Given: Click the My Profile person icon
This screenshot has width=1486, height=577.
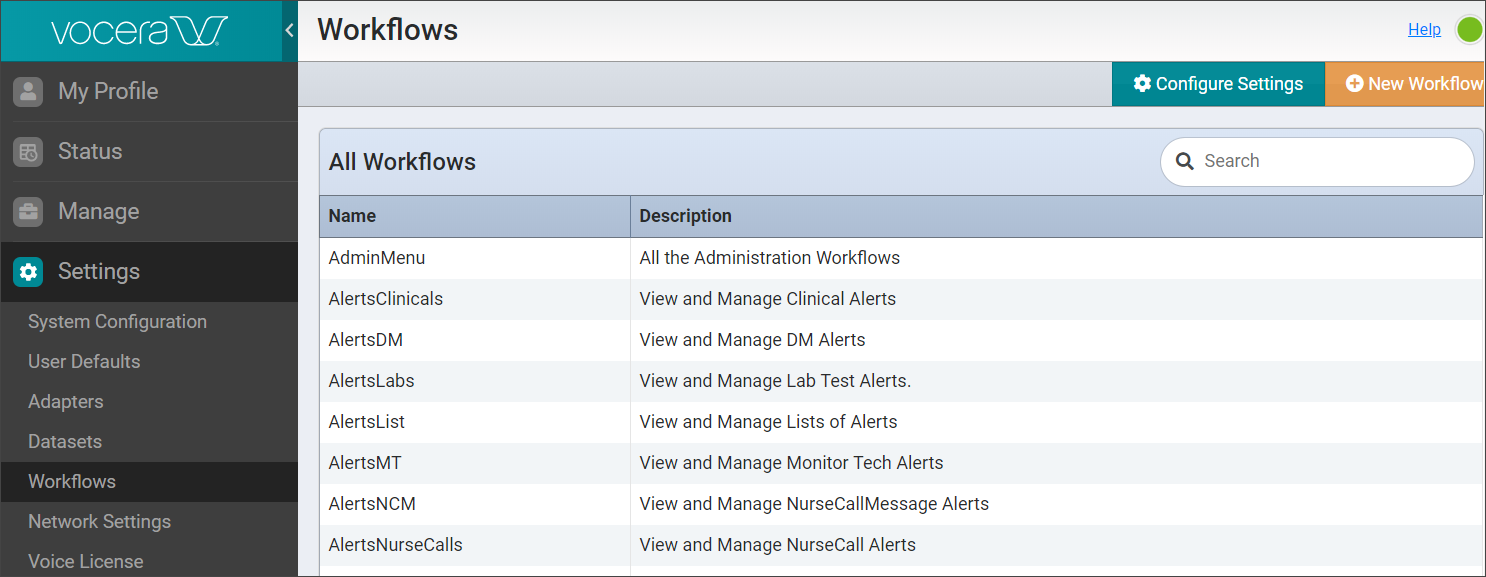Looking at the screenshot, I should pyautogui.click(x=27, y=91).
